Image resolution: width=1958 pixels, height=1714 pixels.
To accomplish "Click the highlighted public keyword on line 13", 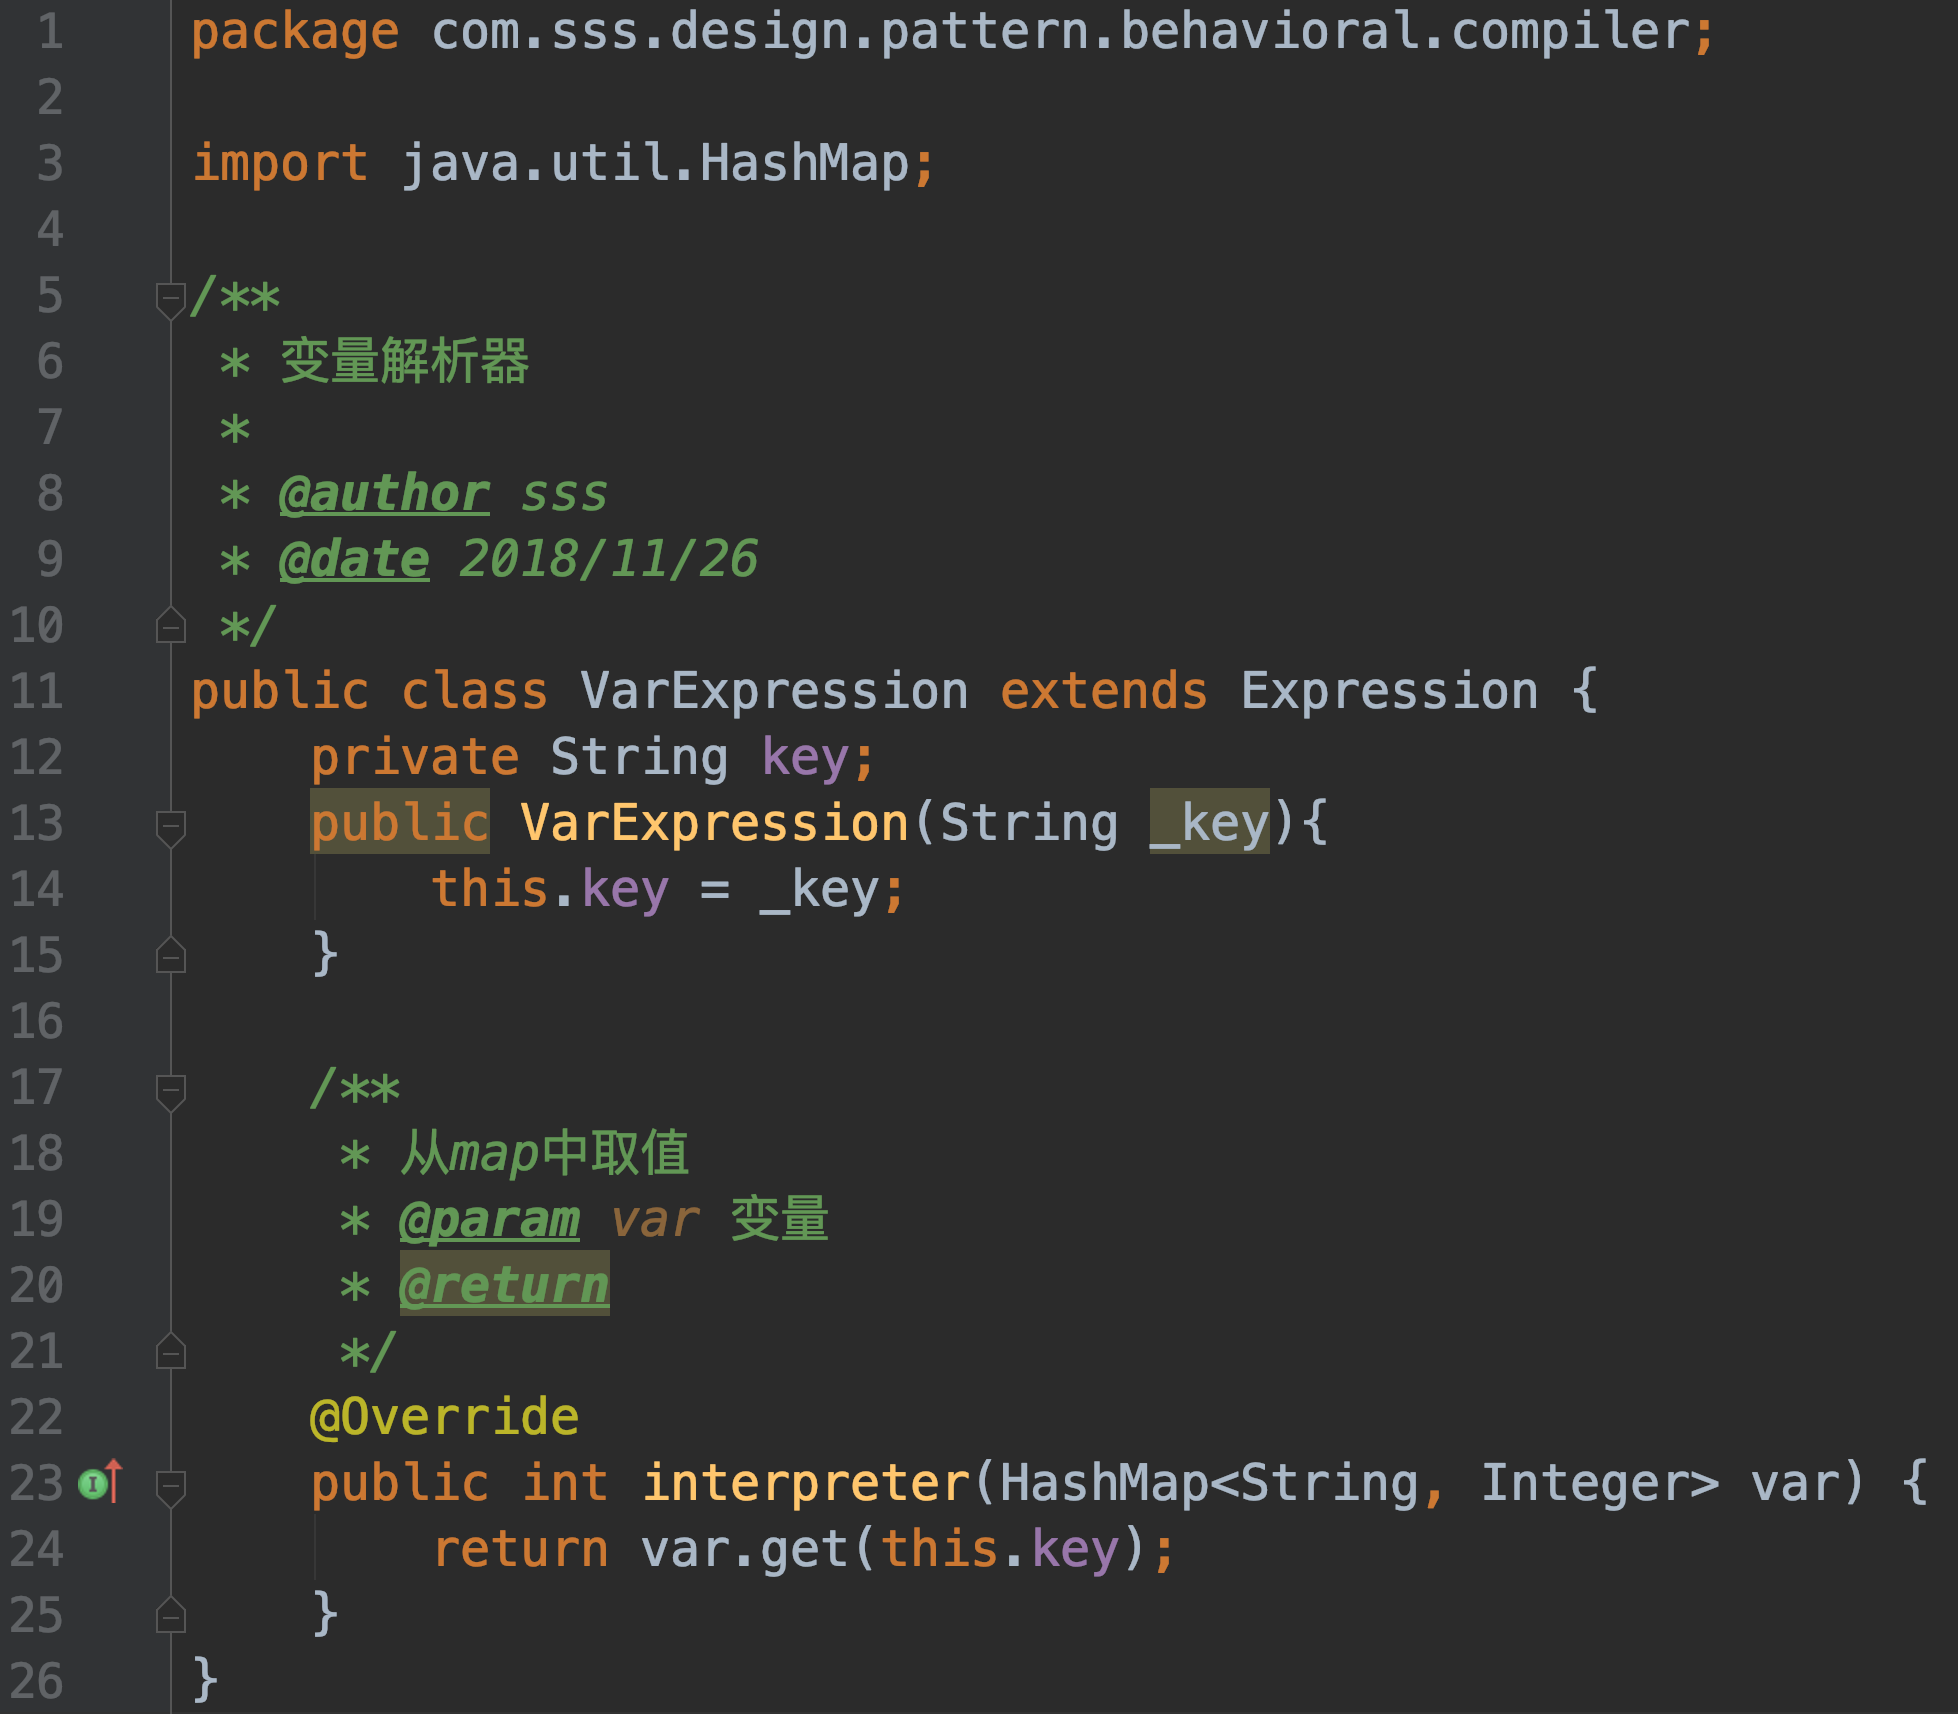I will [399, 824].
